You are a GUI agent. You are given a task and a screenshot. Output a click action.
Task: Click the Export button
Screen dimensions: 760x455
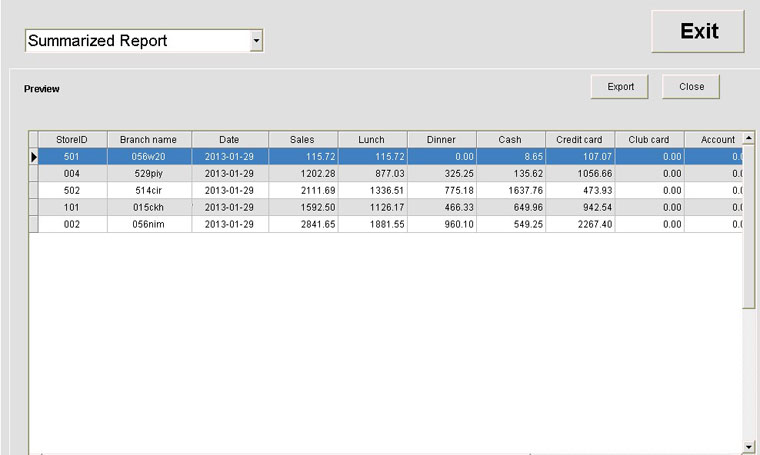coord(619,87)
